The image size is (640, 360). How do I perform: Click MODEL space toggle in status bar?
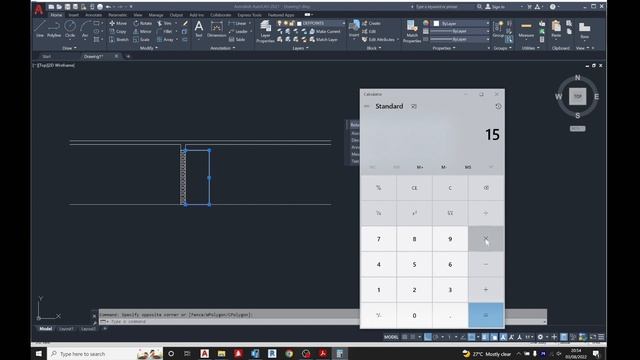pyautogui.click(x=391, y=337)
